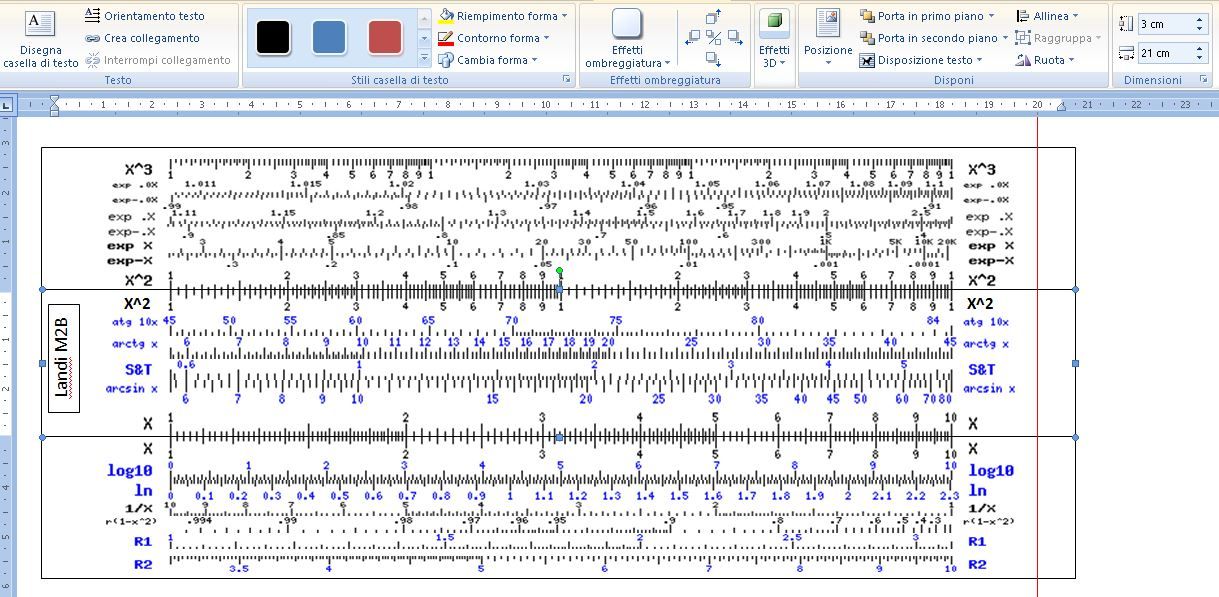1219x597 pixels.
Task: Click the Raggruppa button
Action: 1058,38
